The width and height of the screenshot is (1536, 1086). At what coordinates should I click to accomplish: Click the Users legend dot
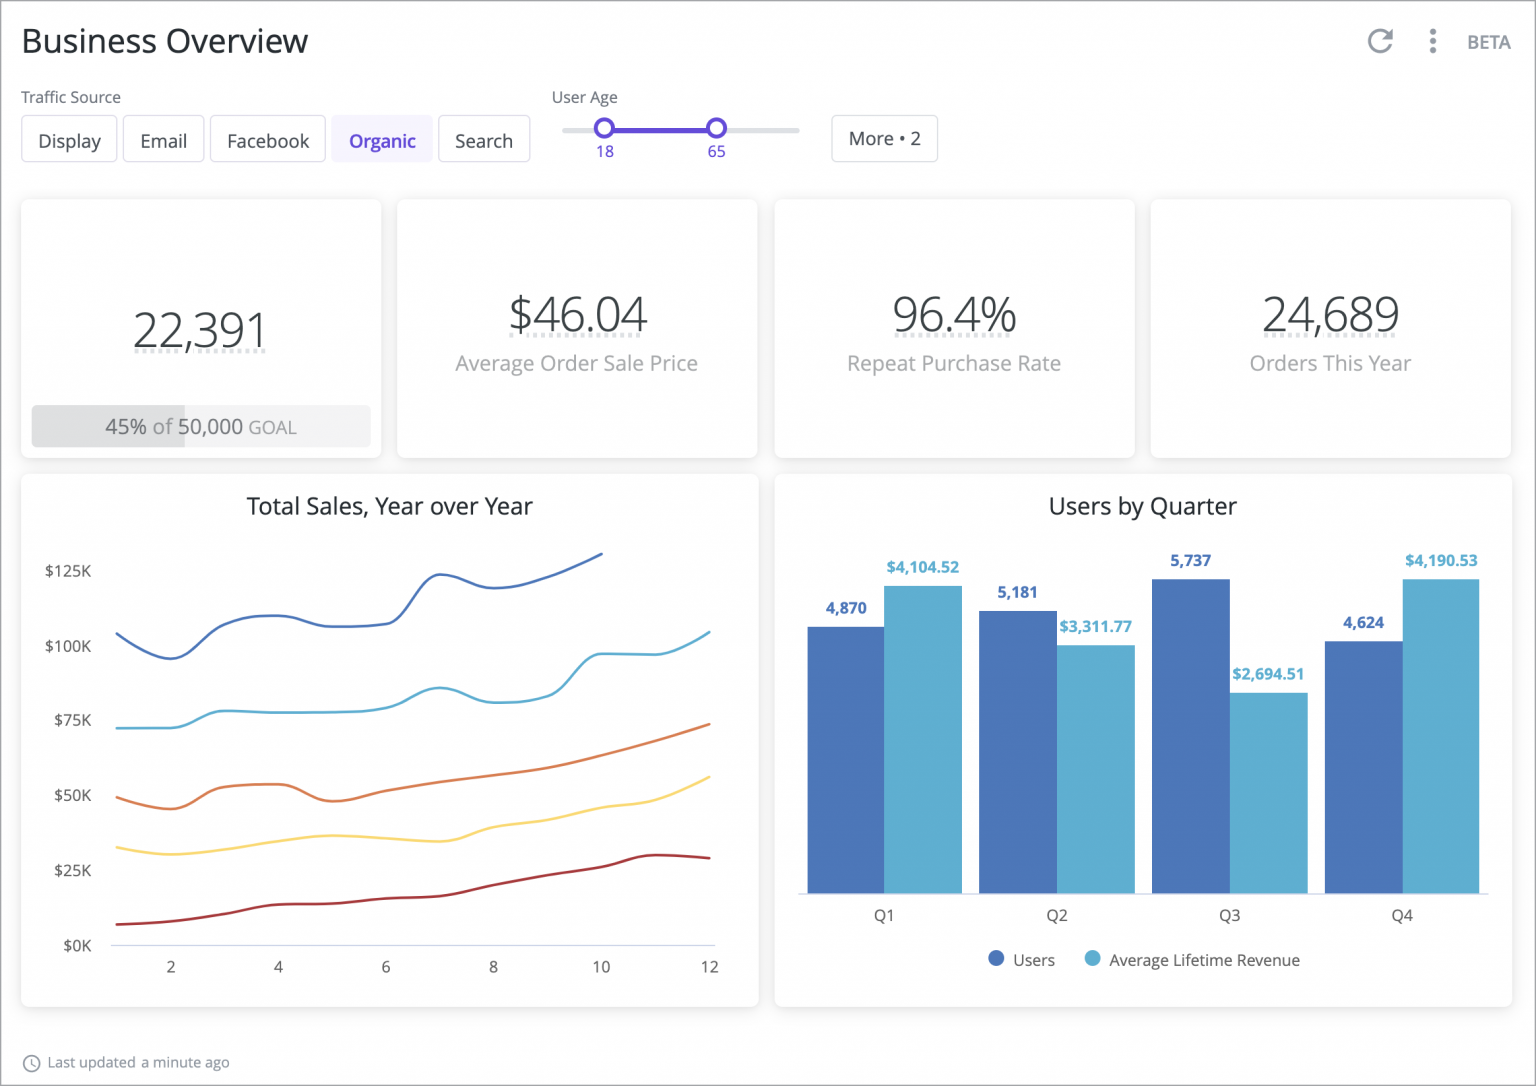[x=996, y=958]
